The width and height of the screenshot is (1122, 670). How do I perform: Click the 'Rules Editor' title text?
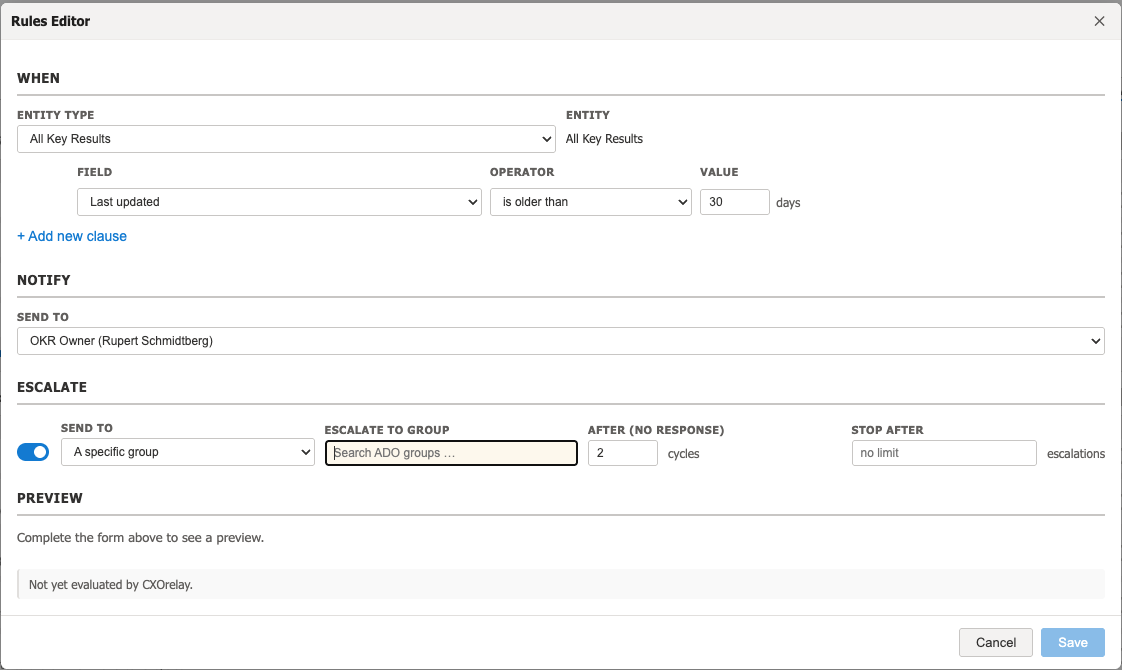pos(50,21)
